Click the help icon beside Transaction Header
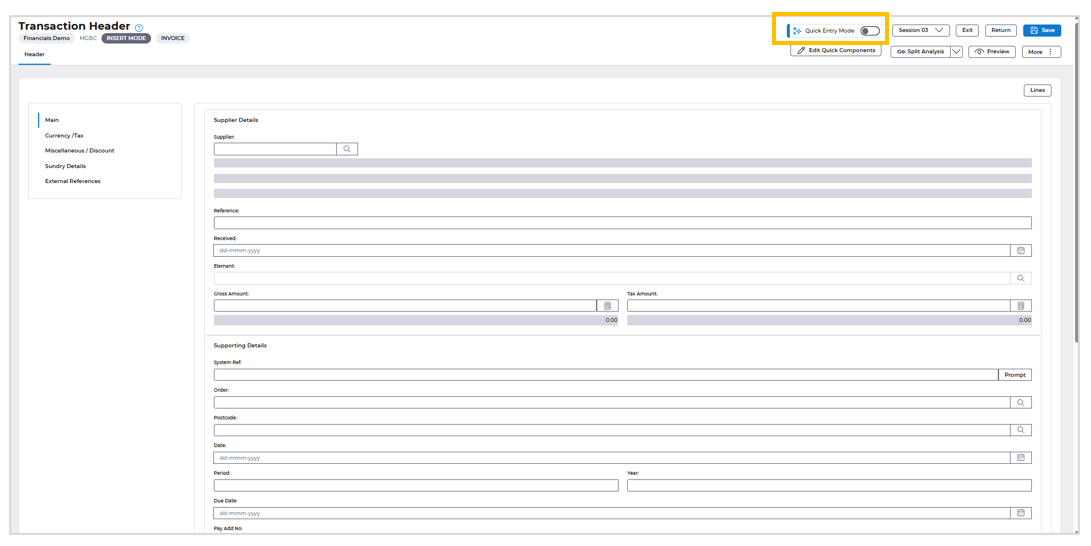 point(138,27)
